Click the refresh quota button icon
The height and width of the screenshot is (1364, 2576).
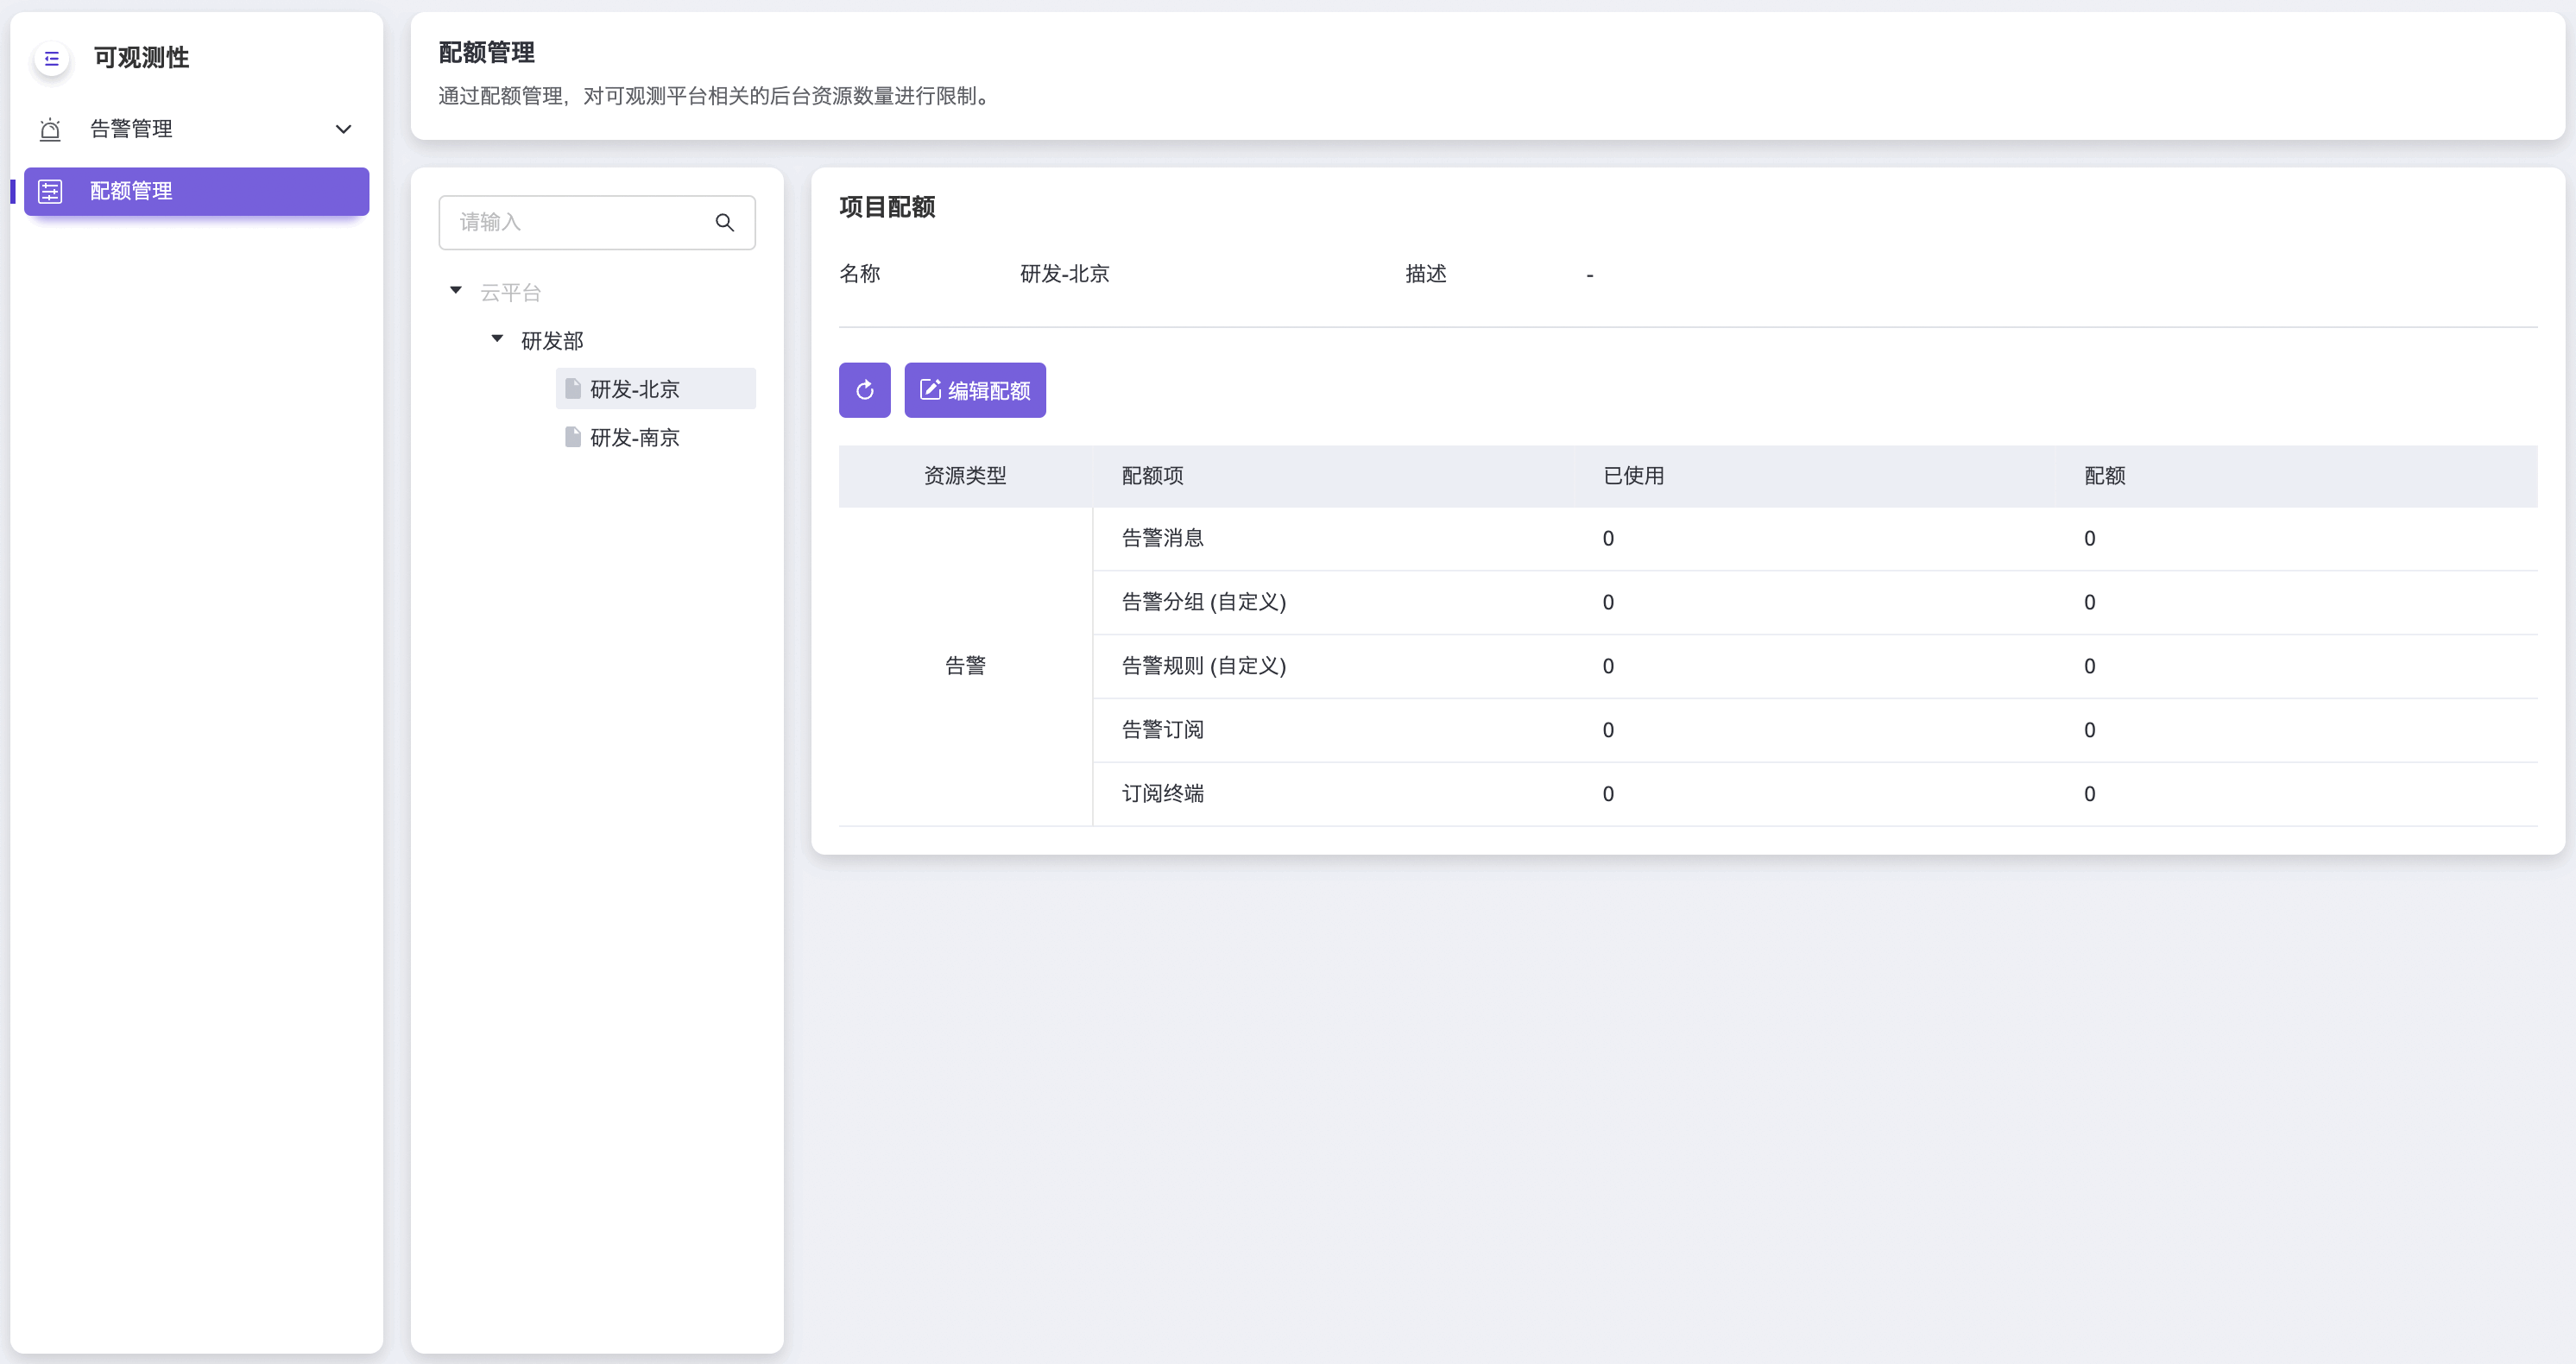[x=864, y=390]
